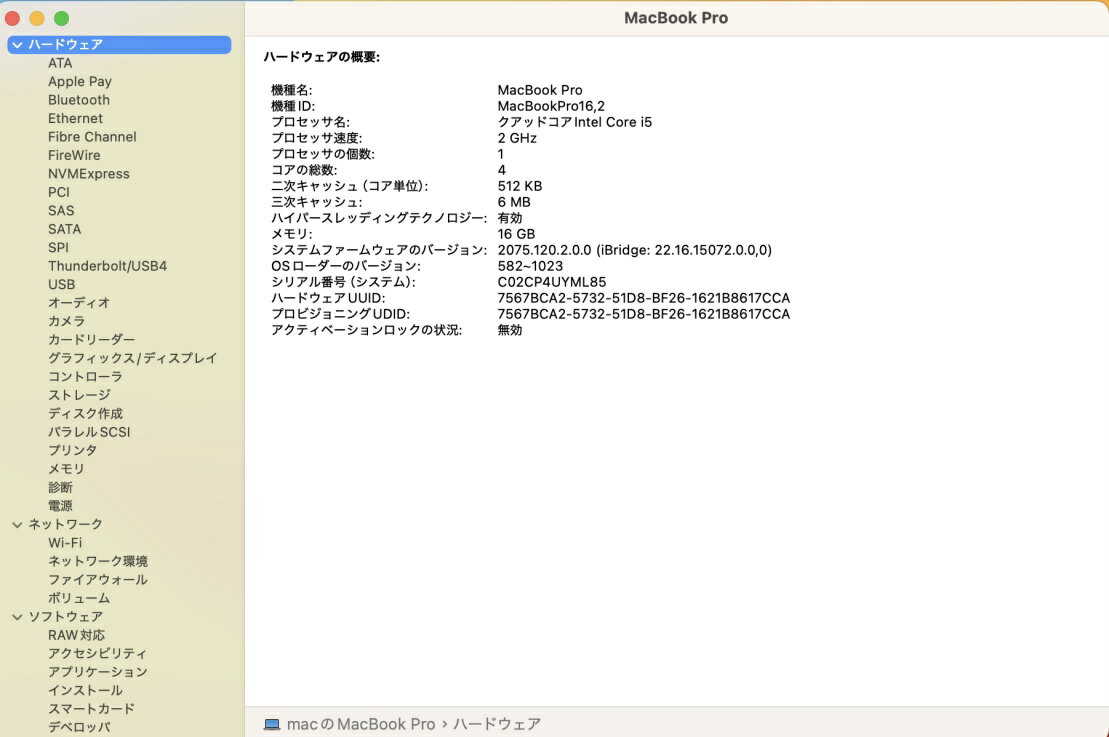Select the Apple Pay item
This screenshot has width=1109, height=737.
(x=80, y=82)
